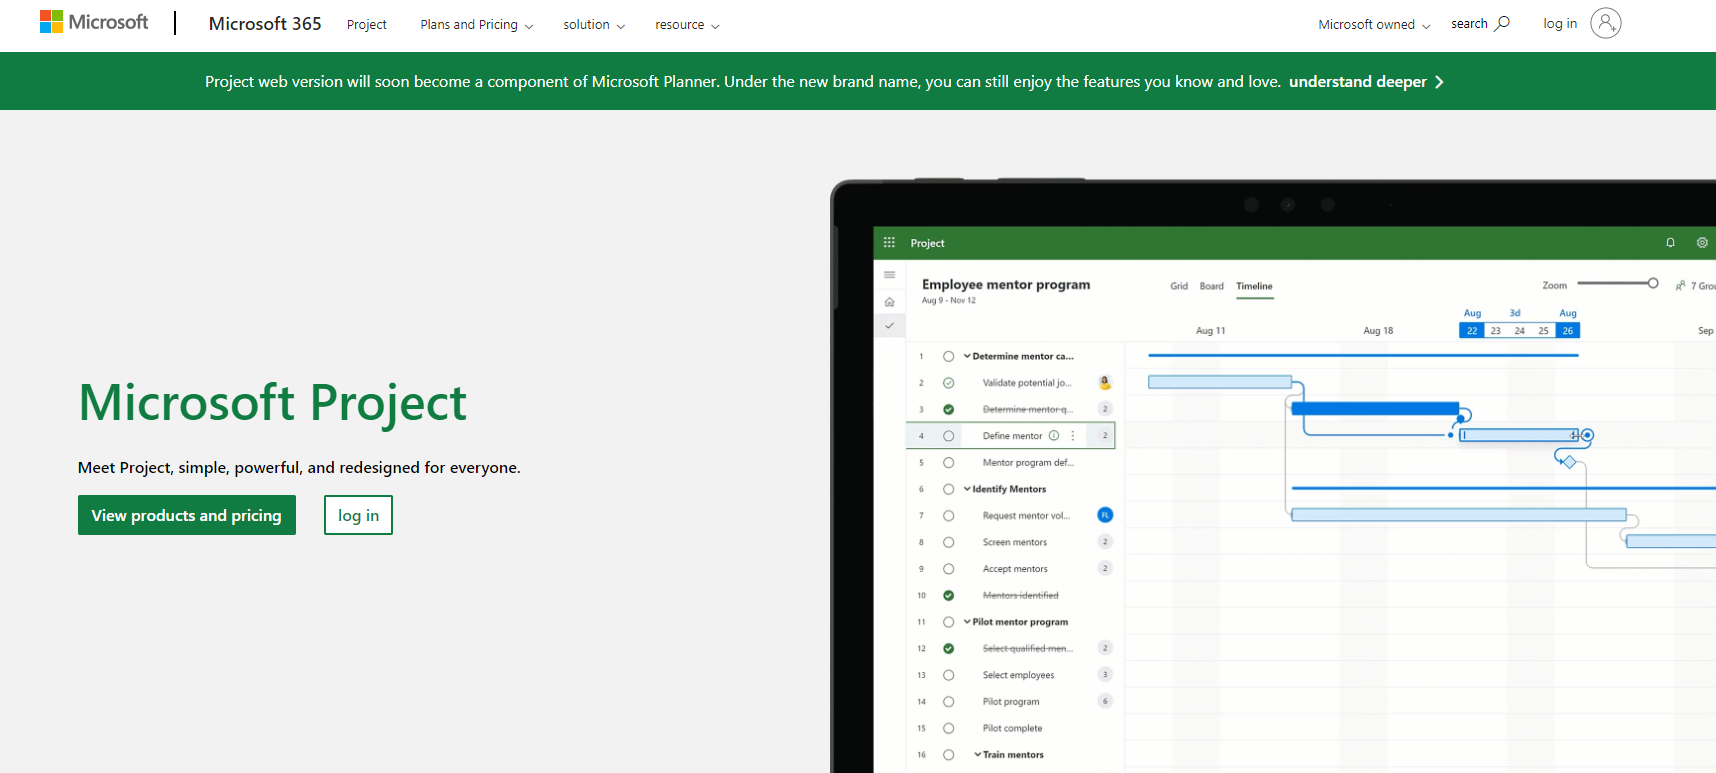Click dark blue Gantt bar for Determine mentor q
The height and width of the screenshot is (773, 1716).
coord(1375,408)
